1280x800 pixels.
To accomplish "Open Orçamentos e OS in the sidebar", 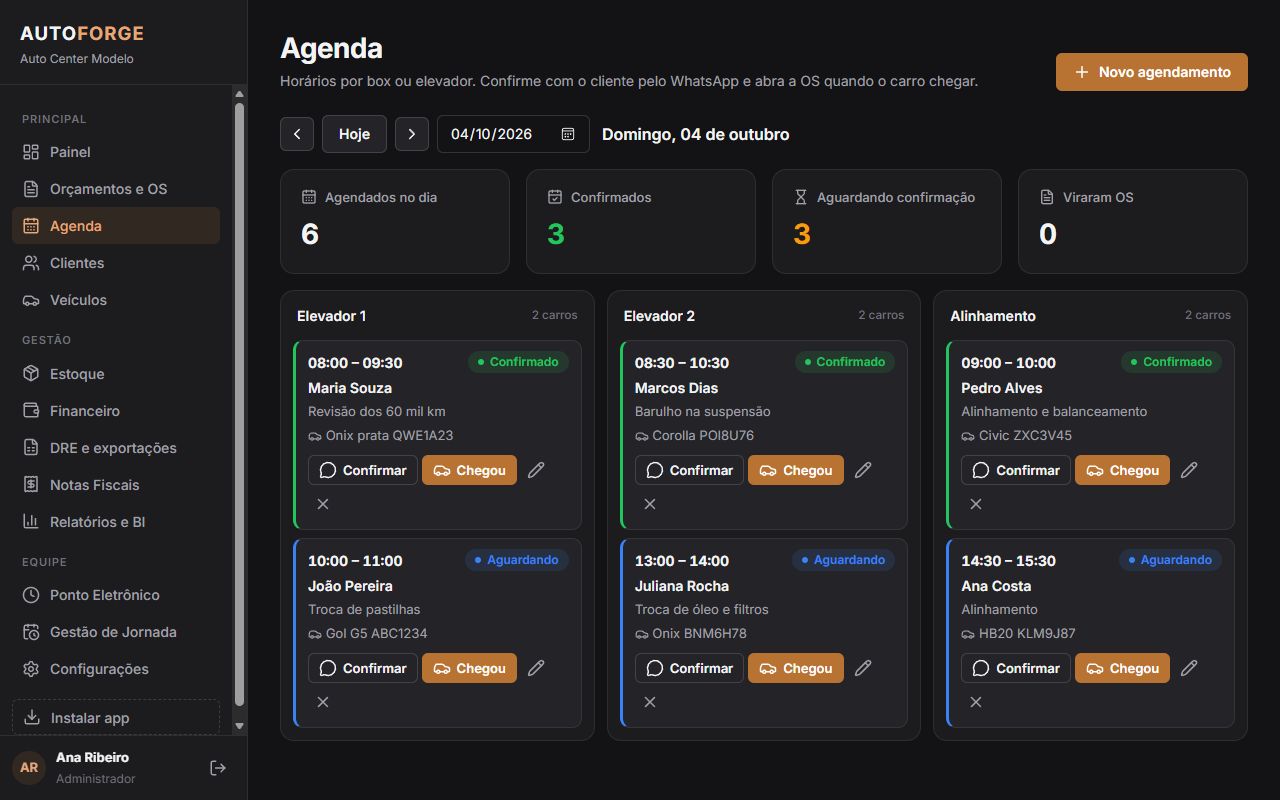I will (x=116, y=189).
